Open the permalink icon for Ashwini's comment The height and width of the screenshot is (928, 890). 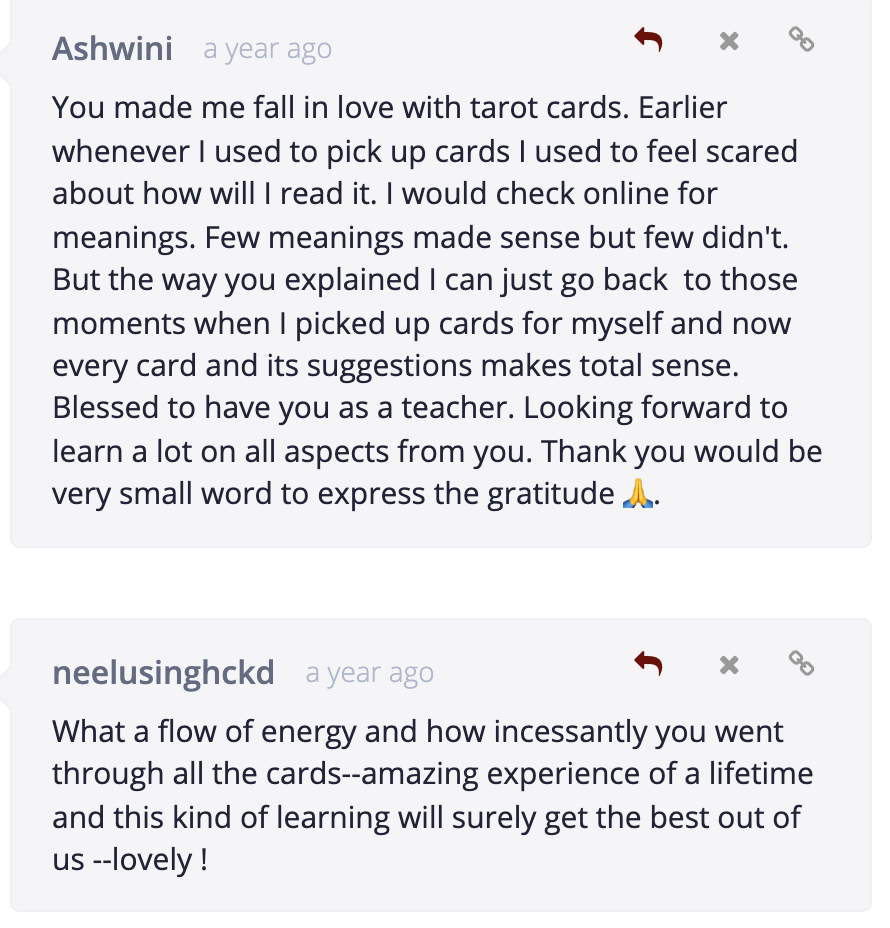tap(801, 41)
